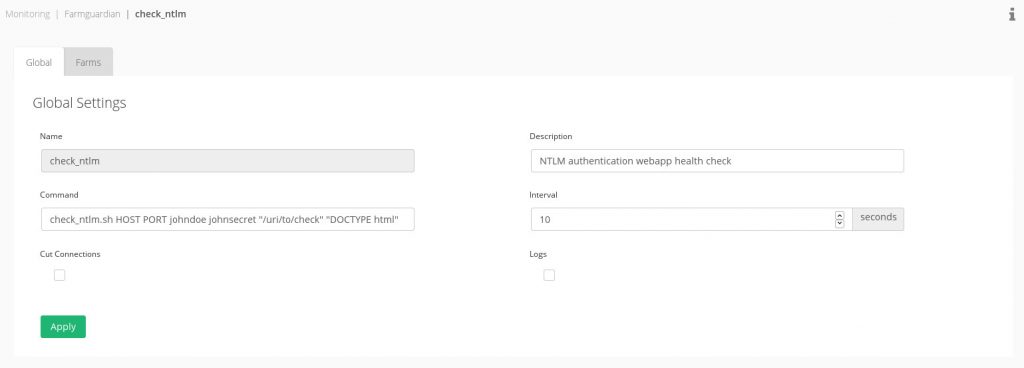Click the disabled Name field
Screen dimensions: 1024x368
[228, 161]
